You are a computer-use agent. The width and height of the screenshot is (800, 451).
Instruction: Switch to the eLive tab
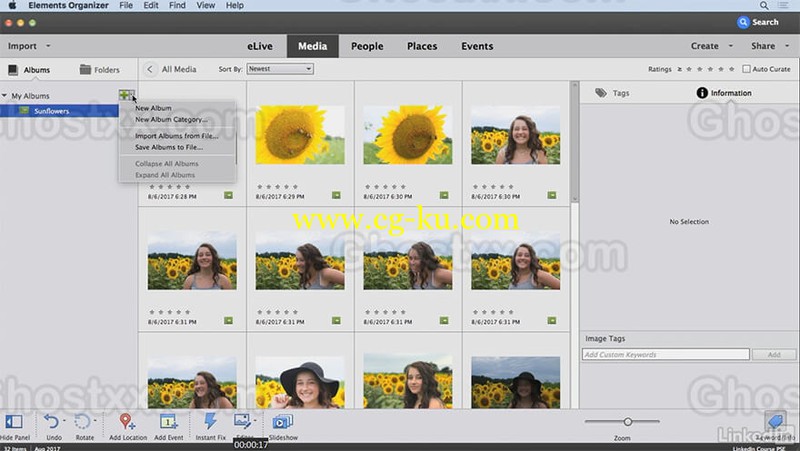click(260, 46)
